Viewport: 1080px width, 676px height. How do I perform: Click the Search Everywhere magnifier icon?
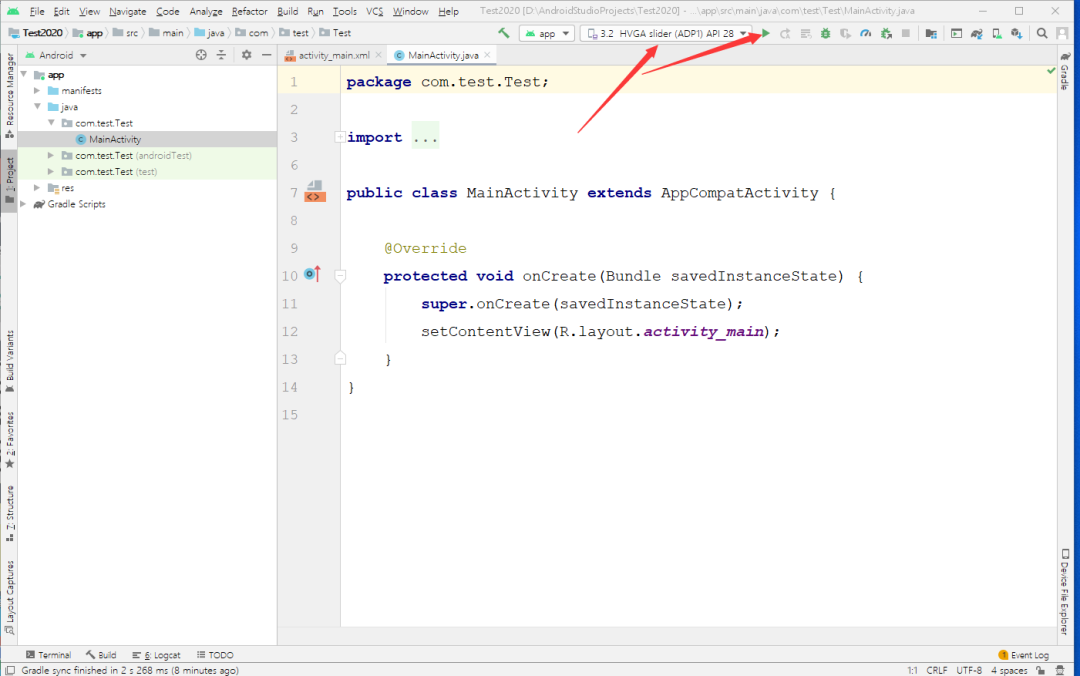1042,33
